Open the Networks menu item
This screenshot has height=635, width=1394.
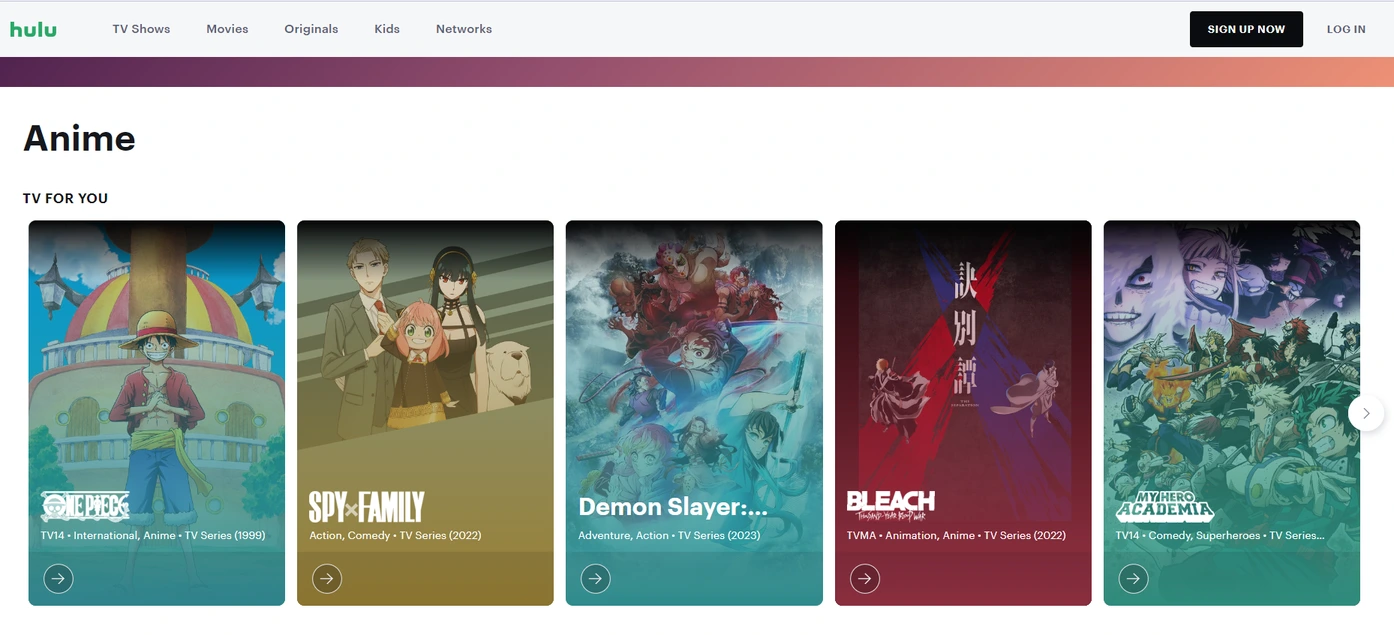point(464,29)
